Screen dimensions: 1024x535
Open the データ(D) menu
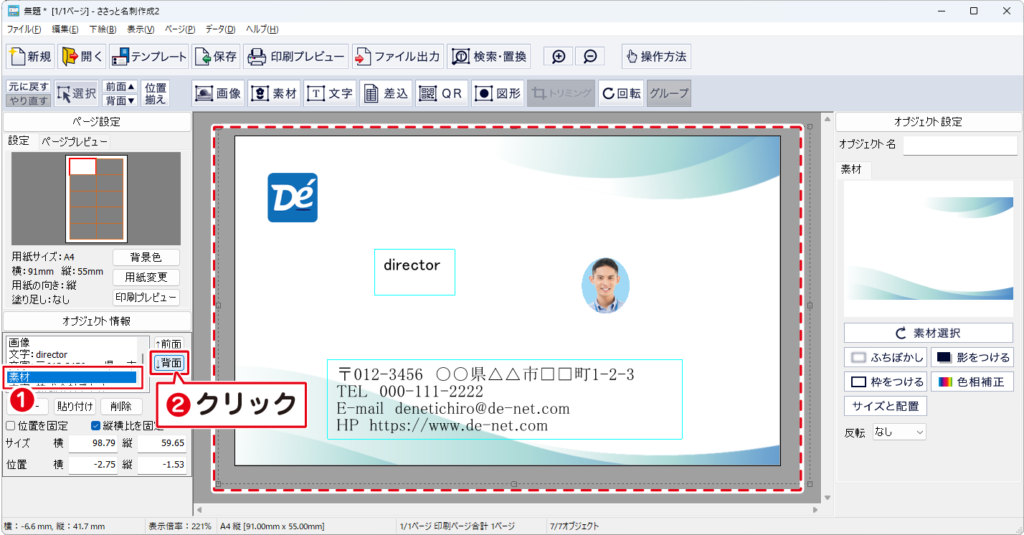[x=220, y=29]
